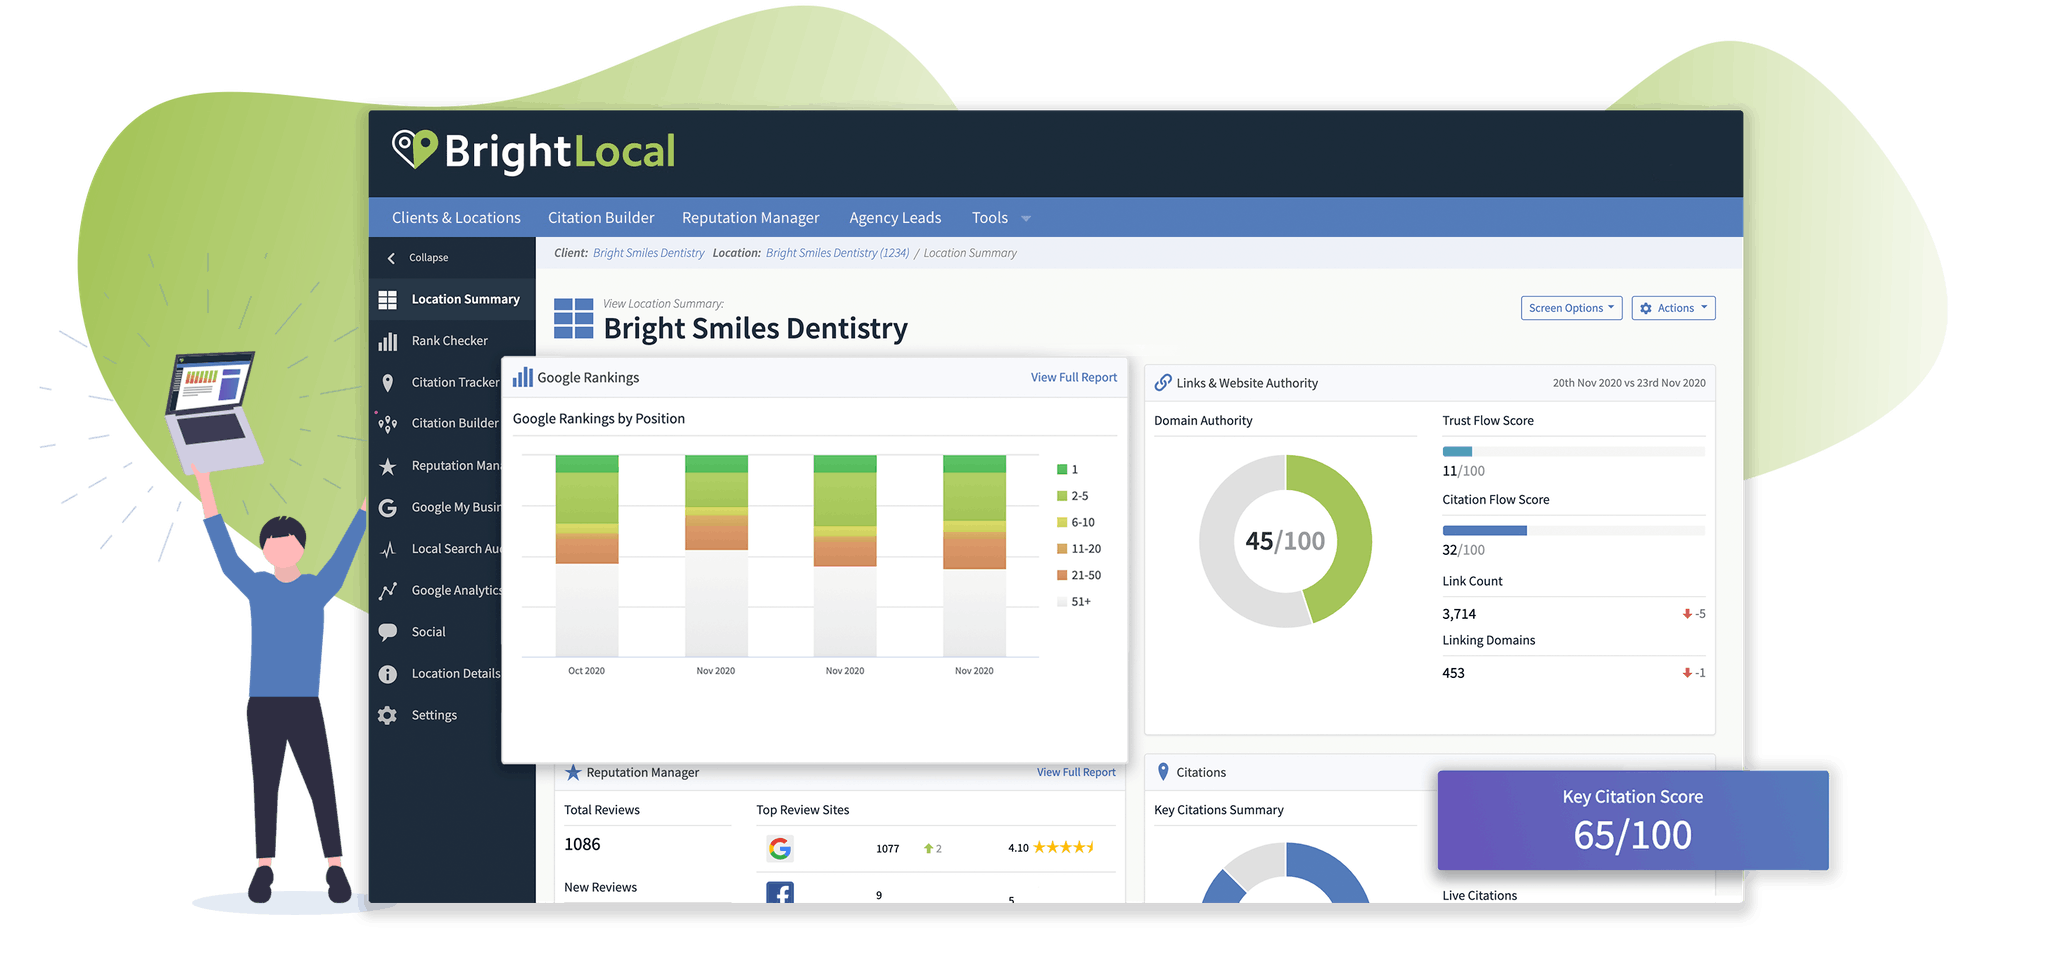Open the Bright Smiles Dentistry client breadcrumb link
The height and width of the screenshot is (955, 2048).
(647, 252)
